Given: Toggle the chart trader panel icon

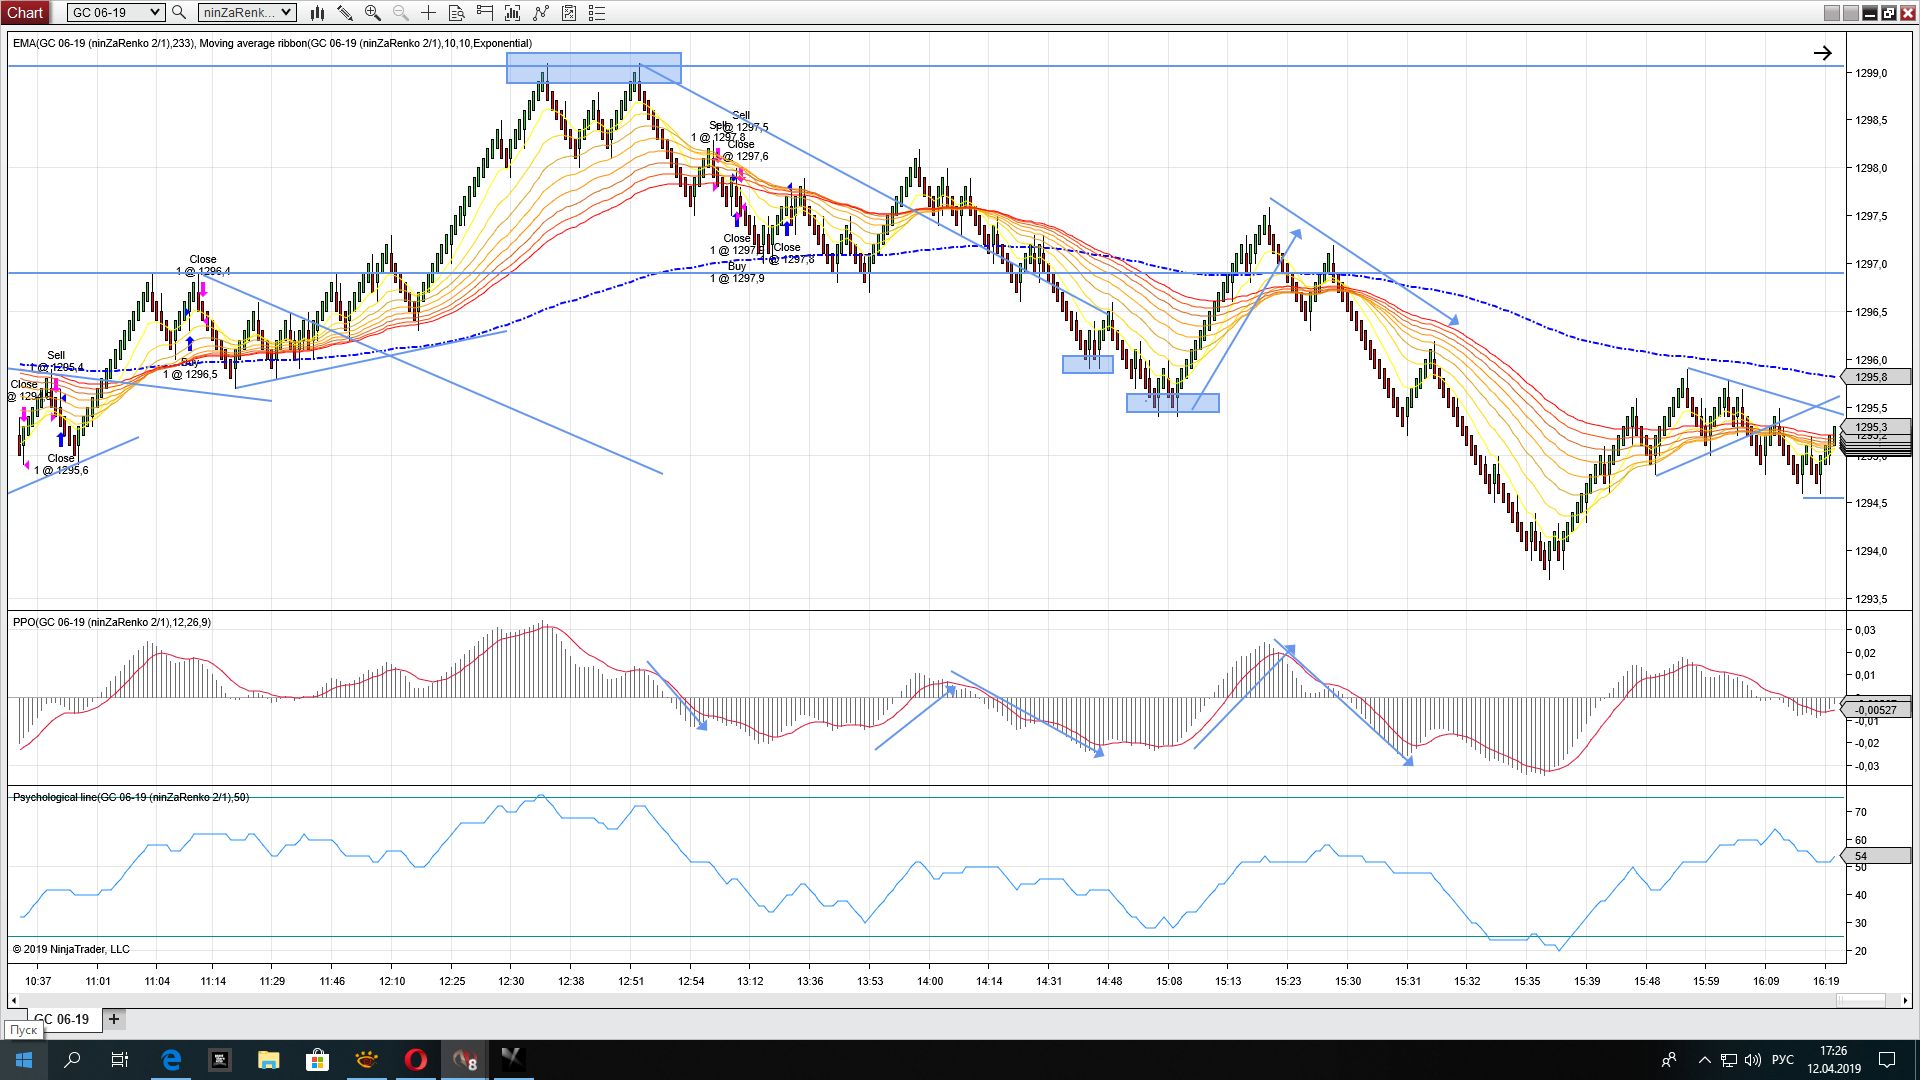Looking at the screenshot, I should (485, 13).
